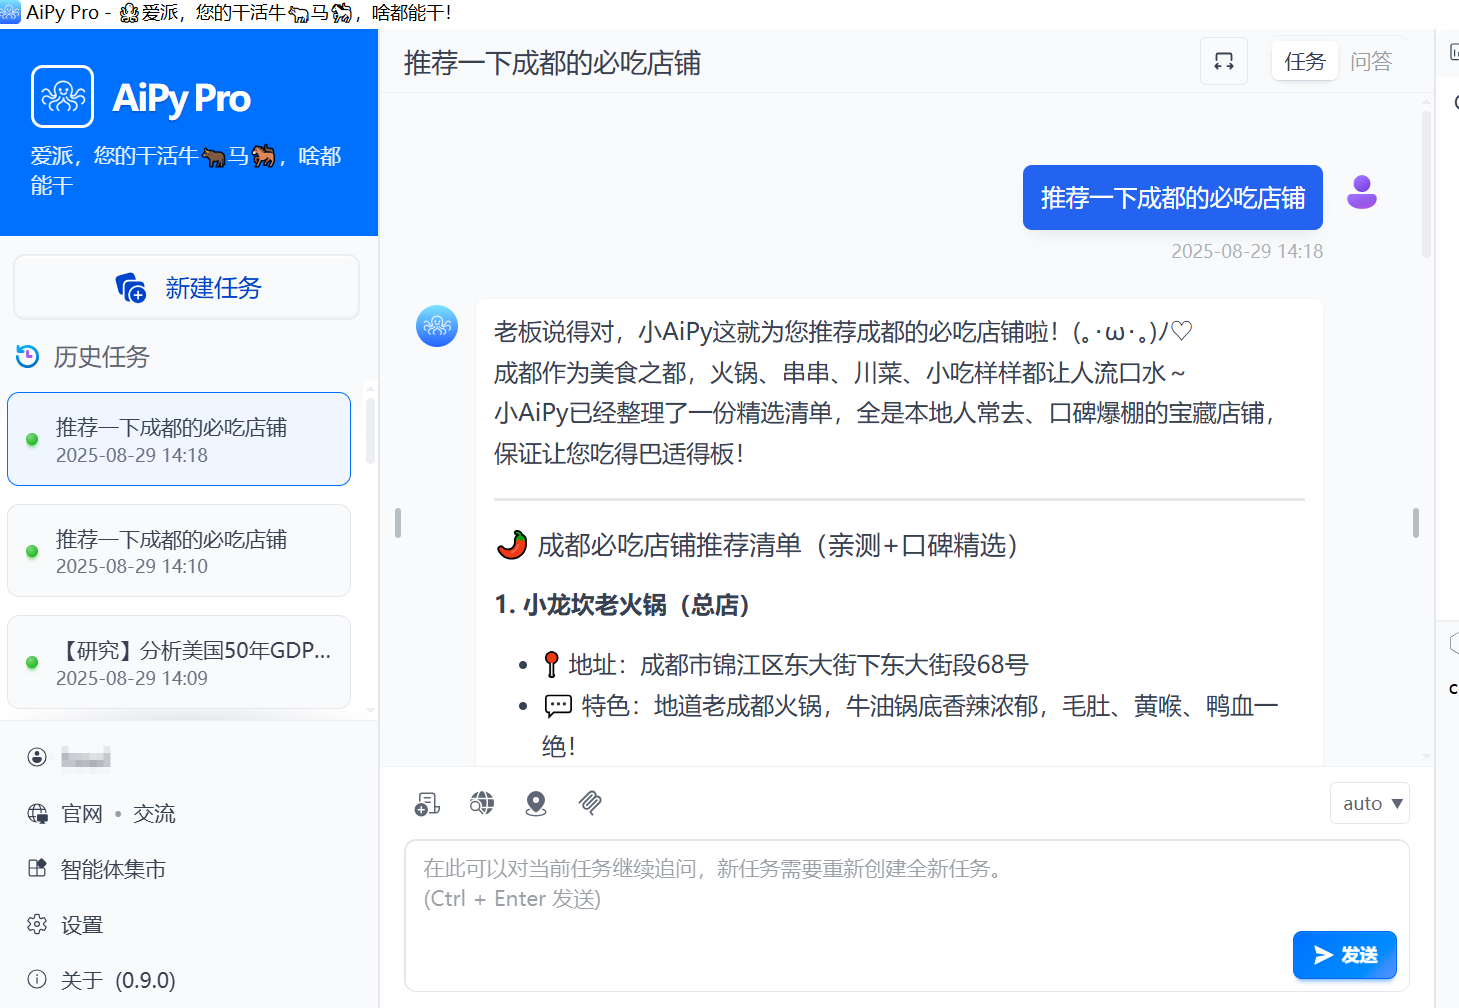Switch to the 任务 mode
The height and width of the screenshot is (1008, 1459).
[x=1304, y=62]
